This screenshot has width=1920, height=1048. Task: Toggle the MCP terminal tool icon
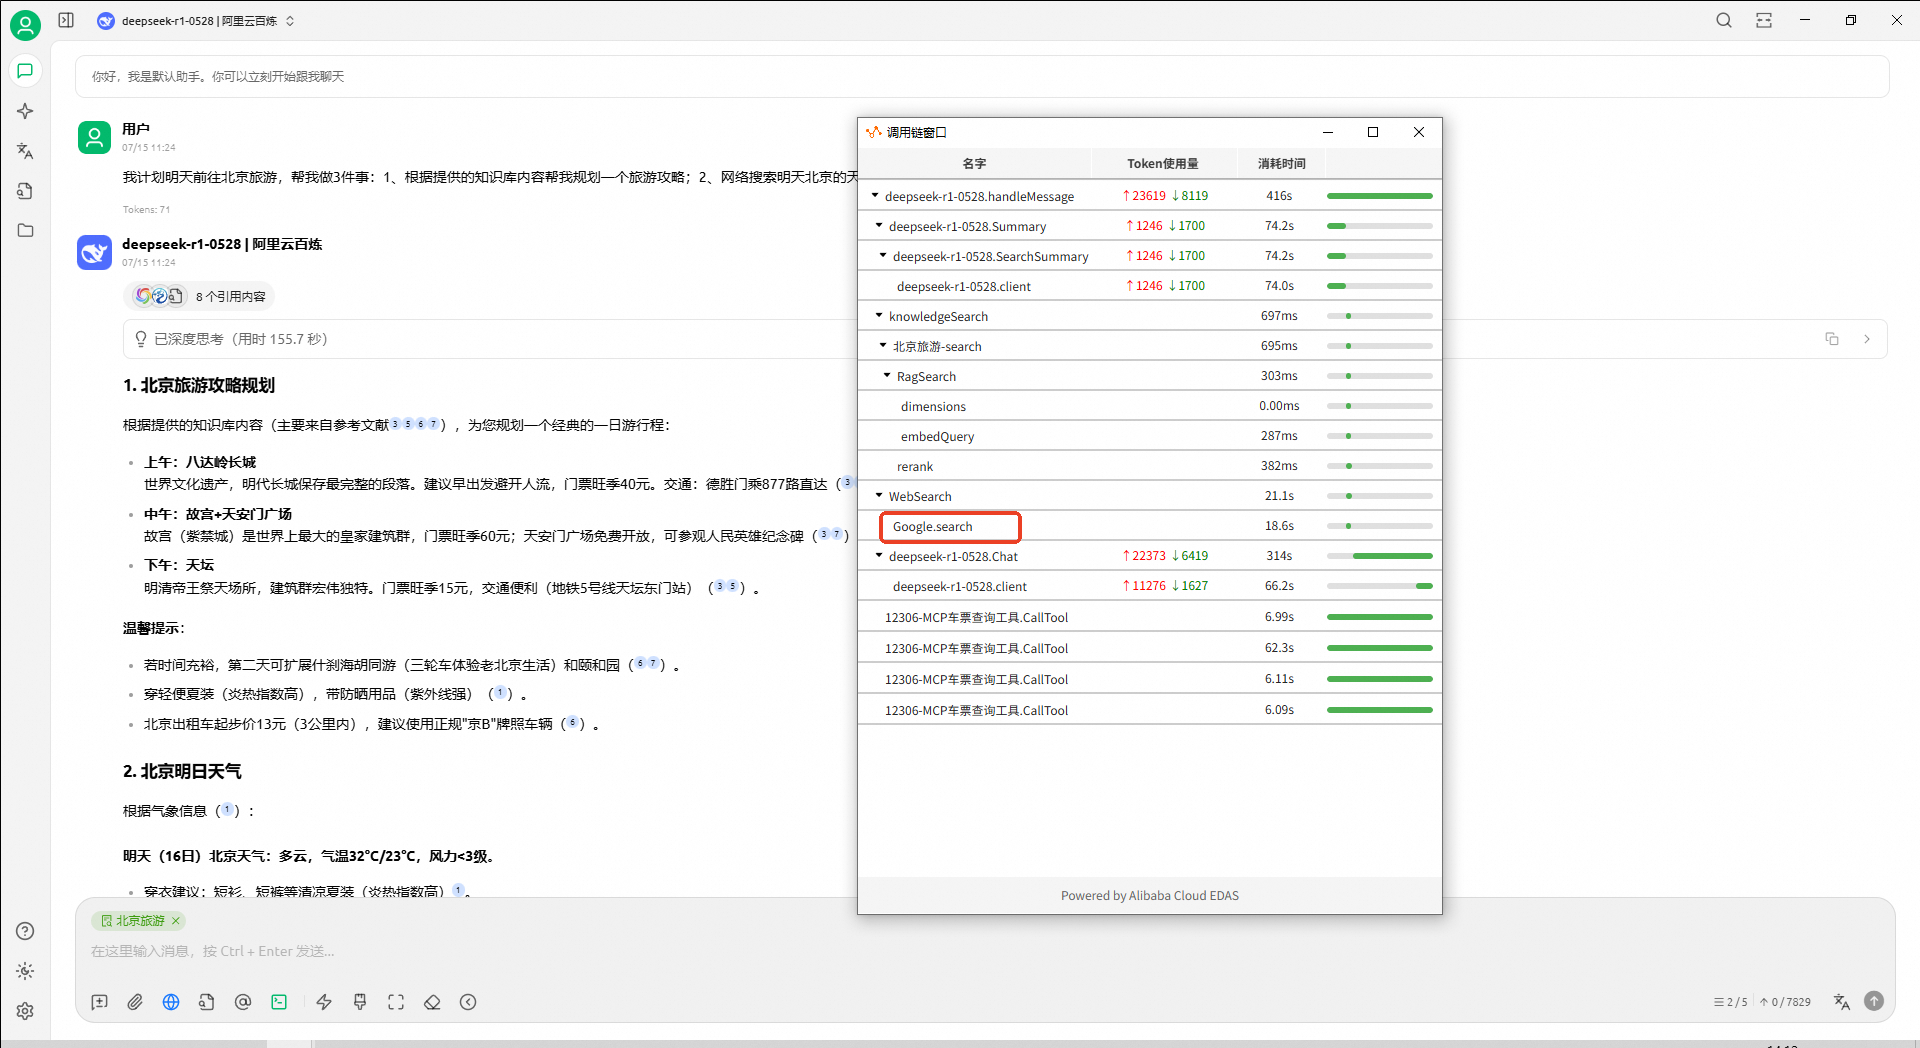pyautogui.click(x=279, y=1002)
